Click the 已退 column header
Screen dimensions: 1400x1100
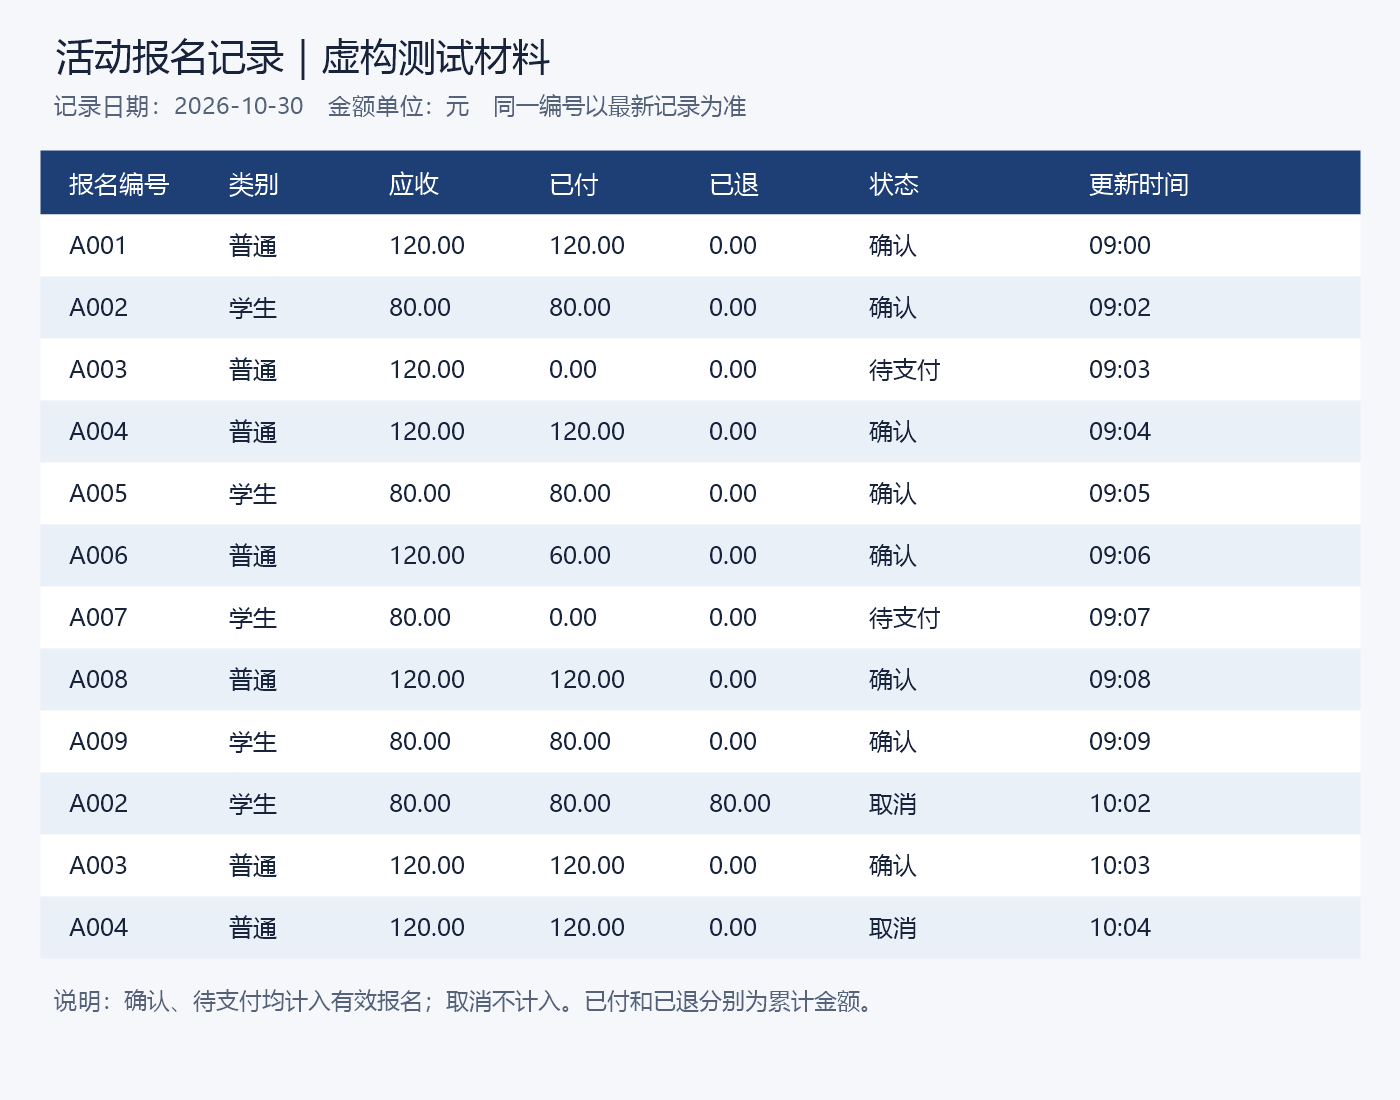(x=734, y=184)
